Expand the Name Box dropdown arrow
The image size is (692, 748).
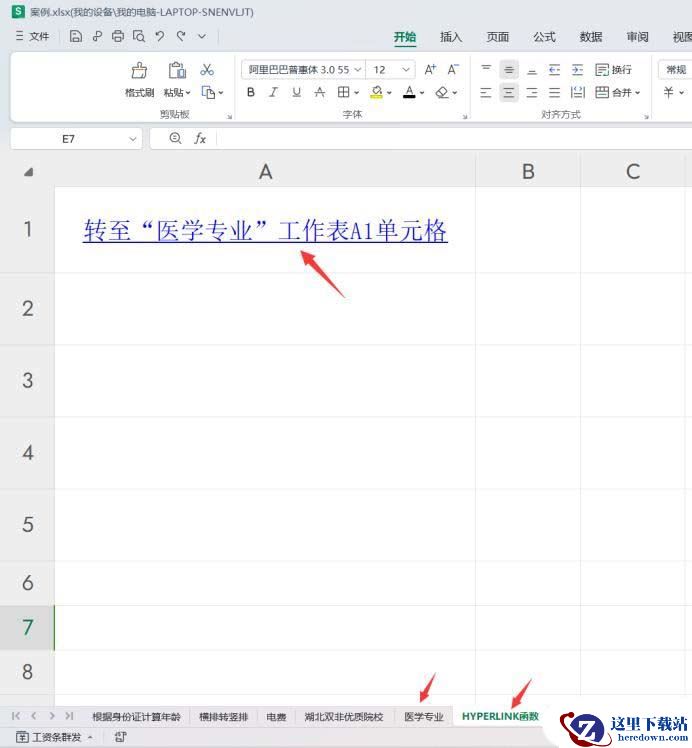(x=133, y=139)
